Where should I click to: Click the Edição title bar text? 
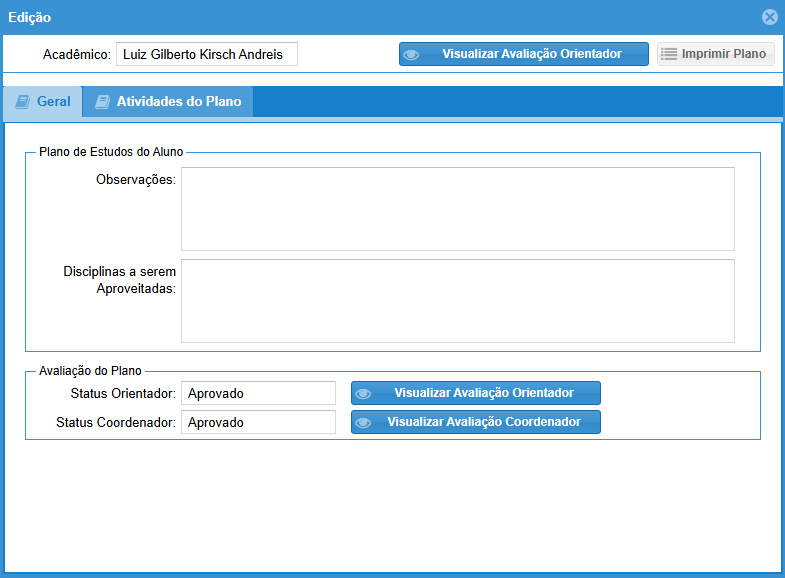30,17
